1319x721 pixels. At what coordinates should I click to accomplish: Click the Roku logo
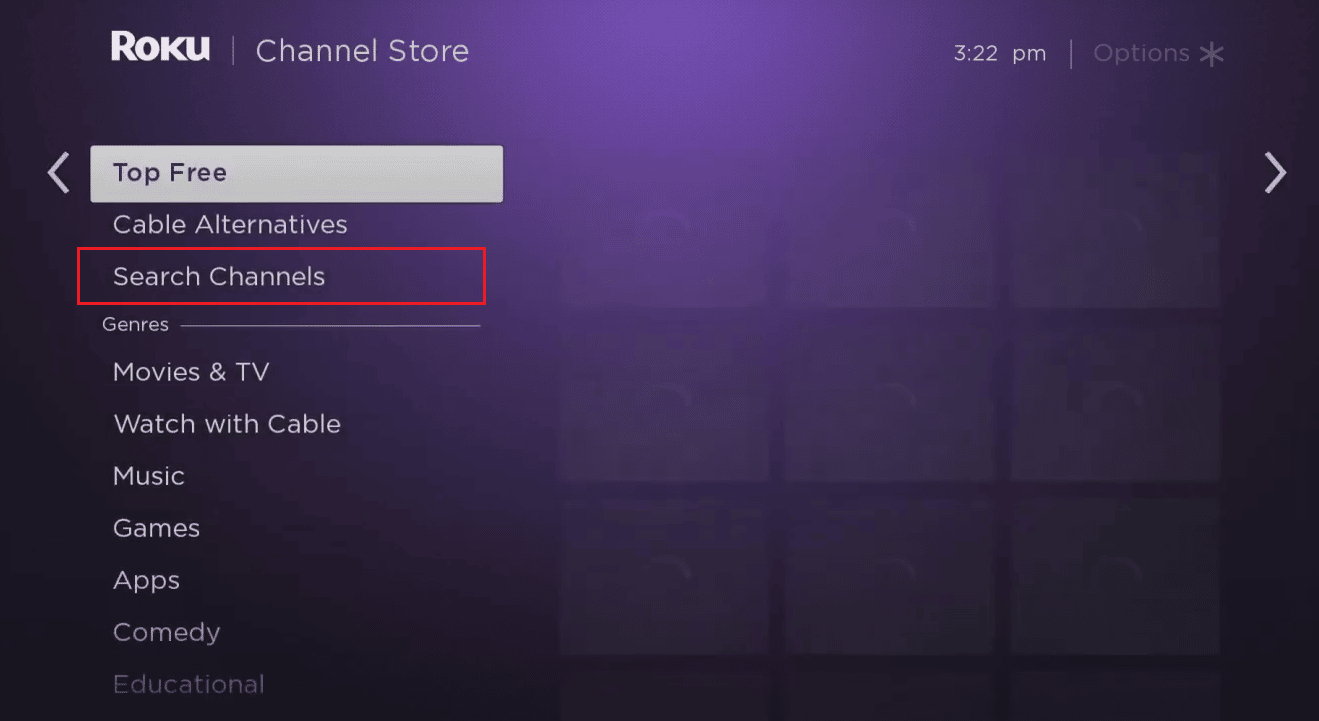[x=160, y=47]
